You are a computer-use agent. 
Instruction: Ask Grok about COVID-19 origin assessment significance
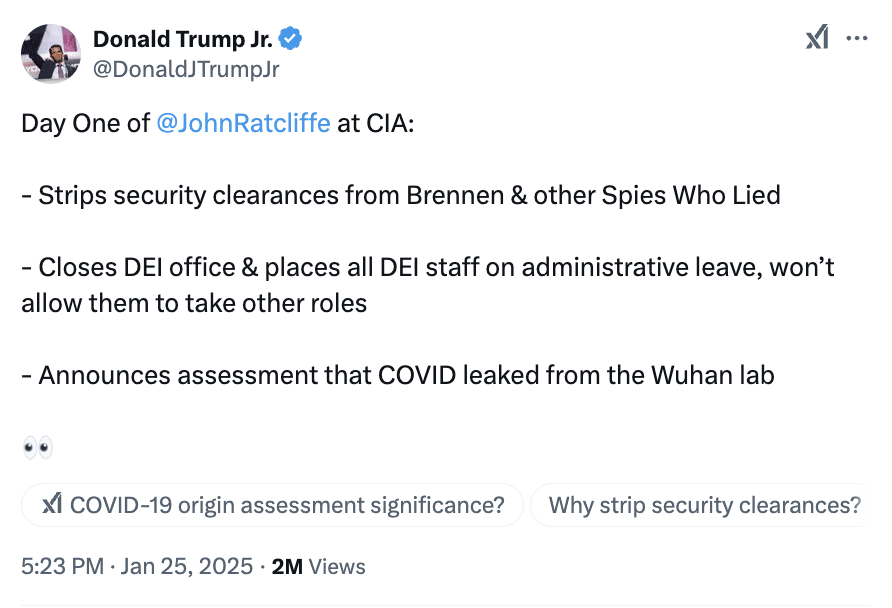click(272, 506)
